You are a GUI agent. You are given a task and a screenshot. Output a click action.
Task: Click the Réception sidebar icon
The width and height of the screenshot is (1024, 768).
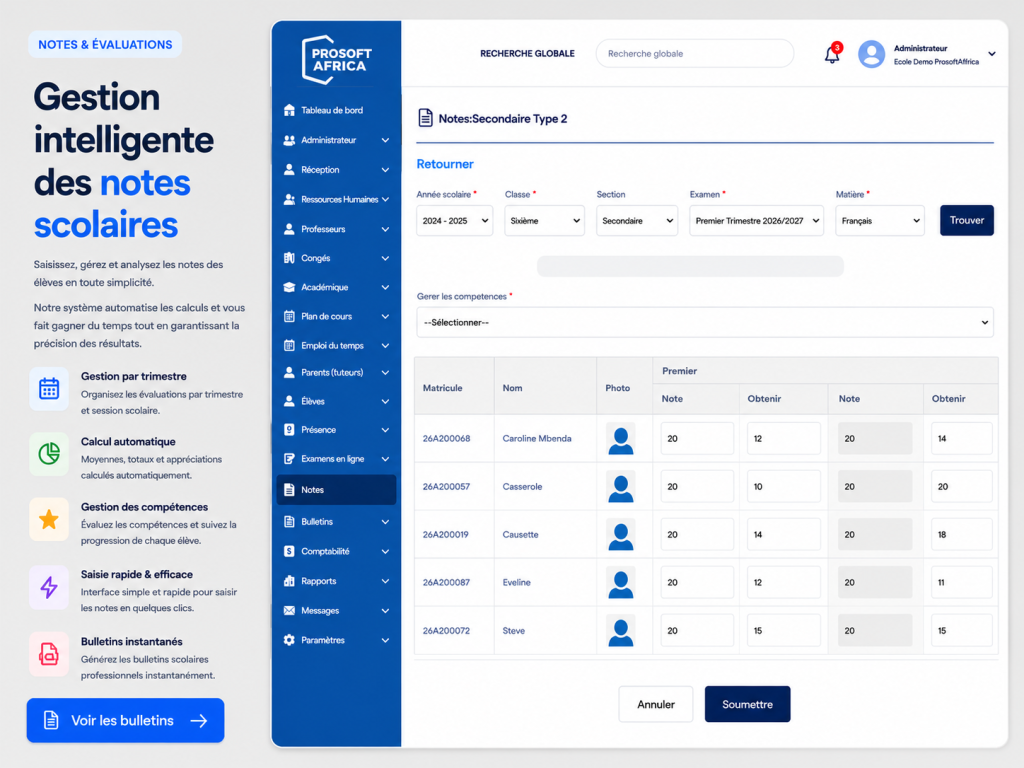(x=289, y=170)
